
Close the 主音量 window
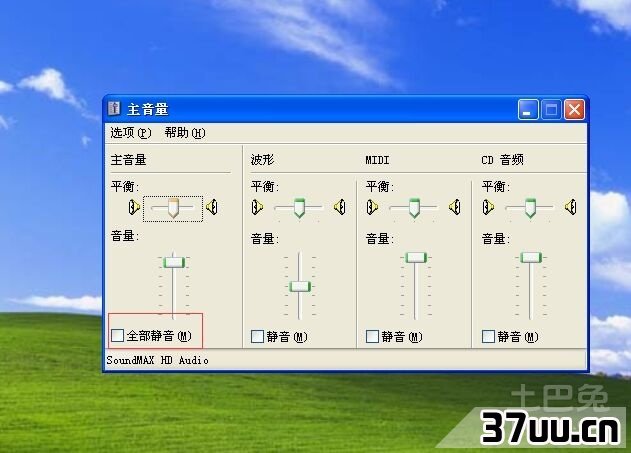(x=574, y=109)
